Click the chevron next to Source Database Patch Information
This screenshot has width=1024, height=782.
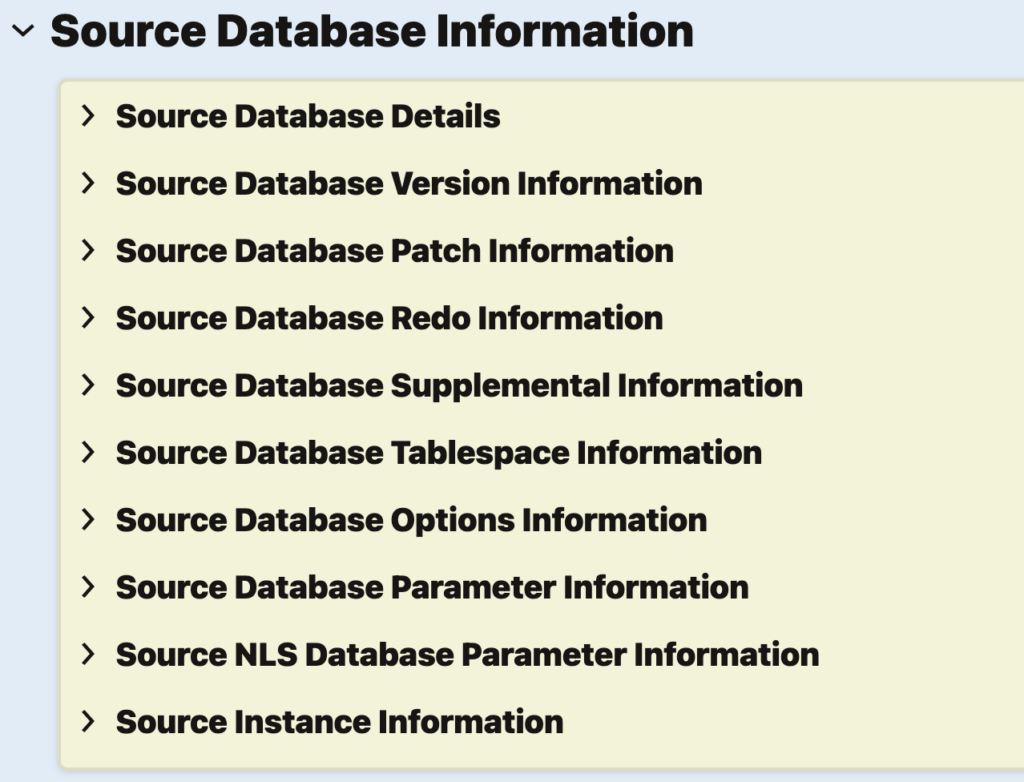click(88, 250)
